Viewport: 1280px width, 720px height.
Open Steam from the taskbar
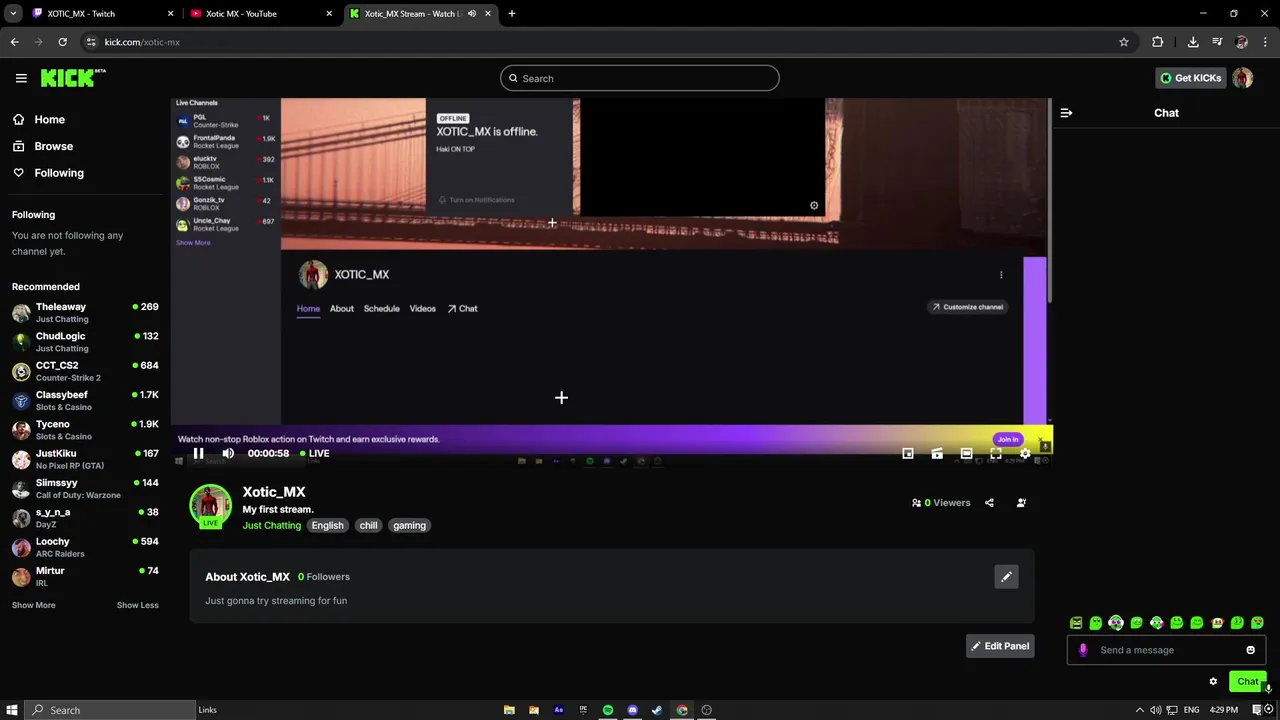[x=657, y=710]
